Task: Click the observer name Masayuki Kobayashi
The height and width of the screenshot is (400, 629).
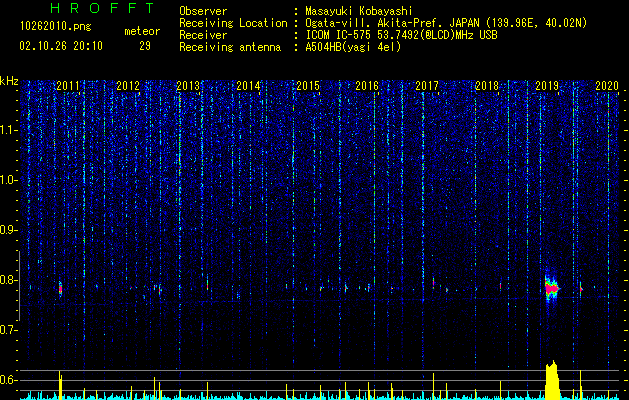Action: [359, 11]
